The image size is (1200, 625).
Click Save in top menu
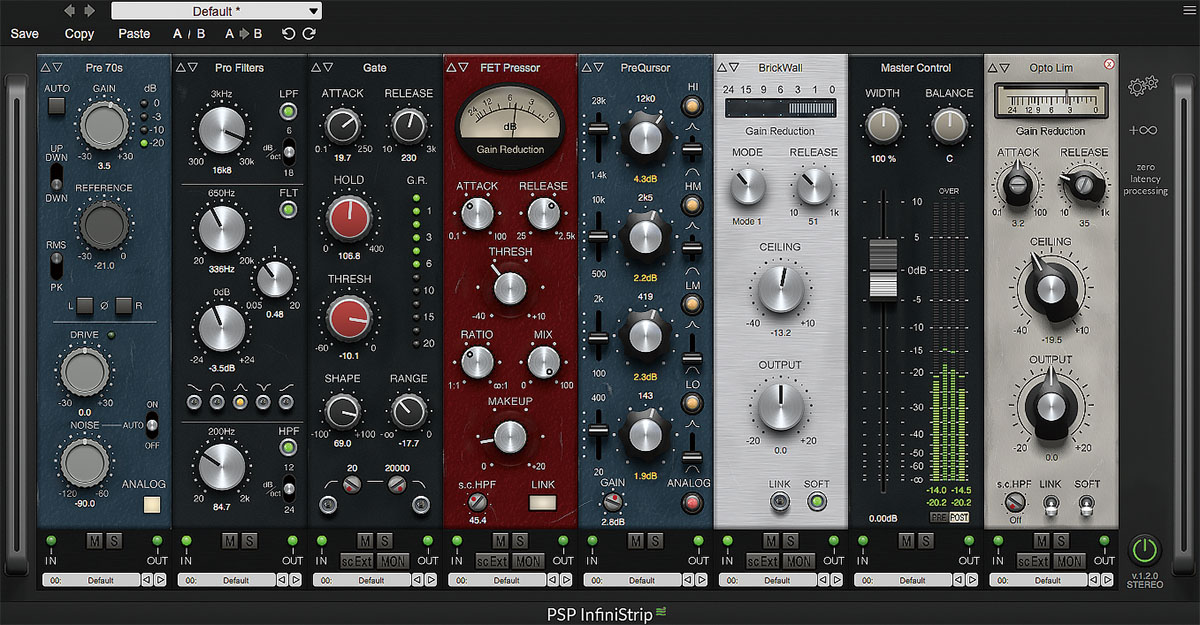point(25,33)
